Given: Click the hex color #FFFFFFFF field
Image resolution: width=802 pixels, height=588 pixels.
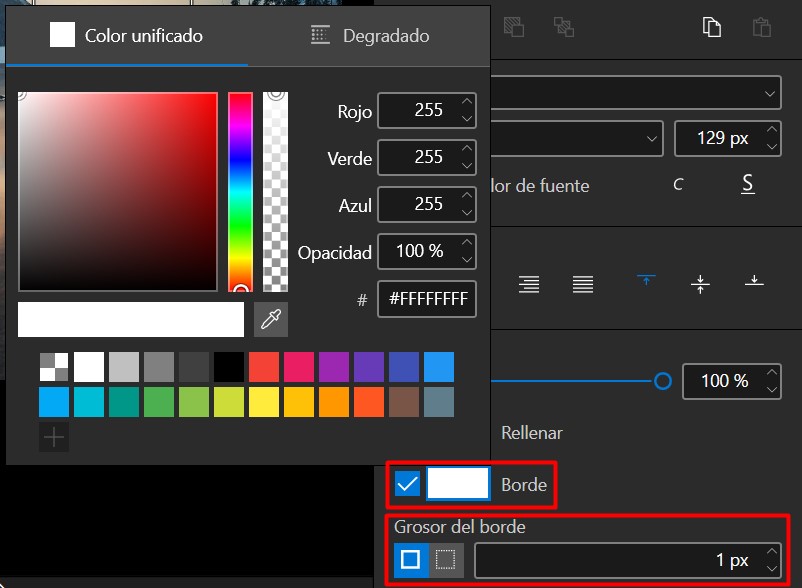Looking at the screenshot, I should click(x=427, y=299).
